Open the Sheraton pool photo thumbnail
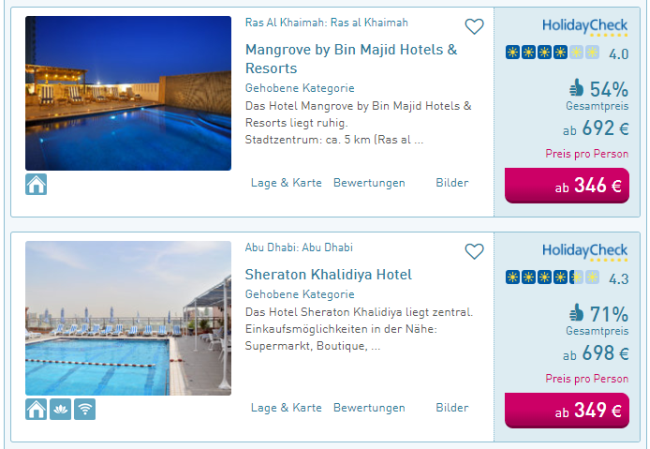Screen dimensions: 650x449 128,318
